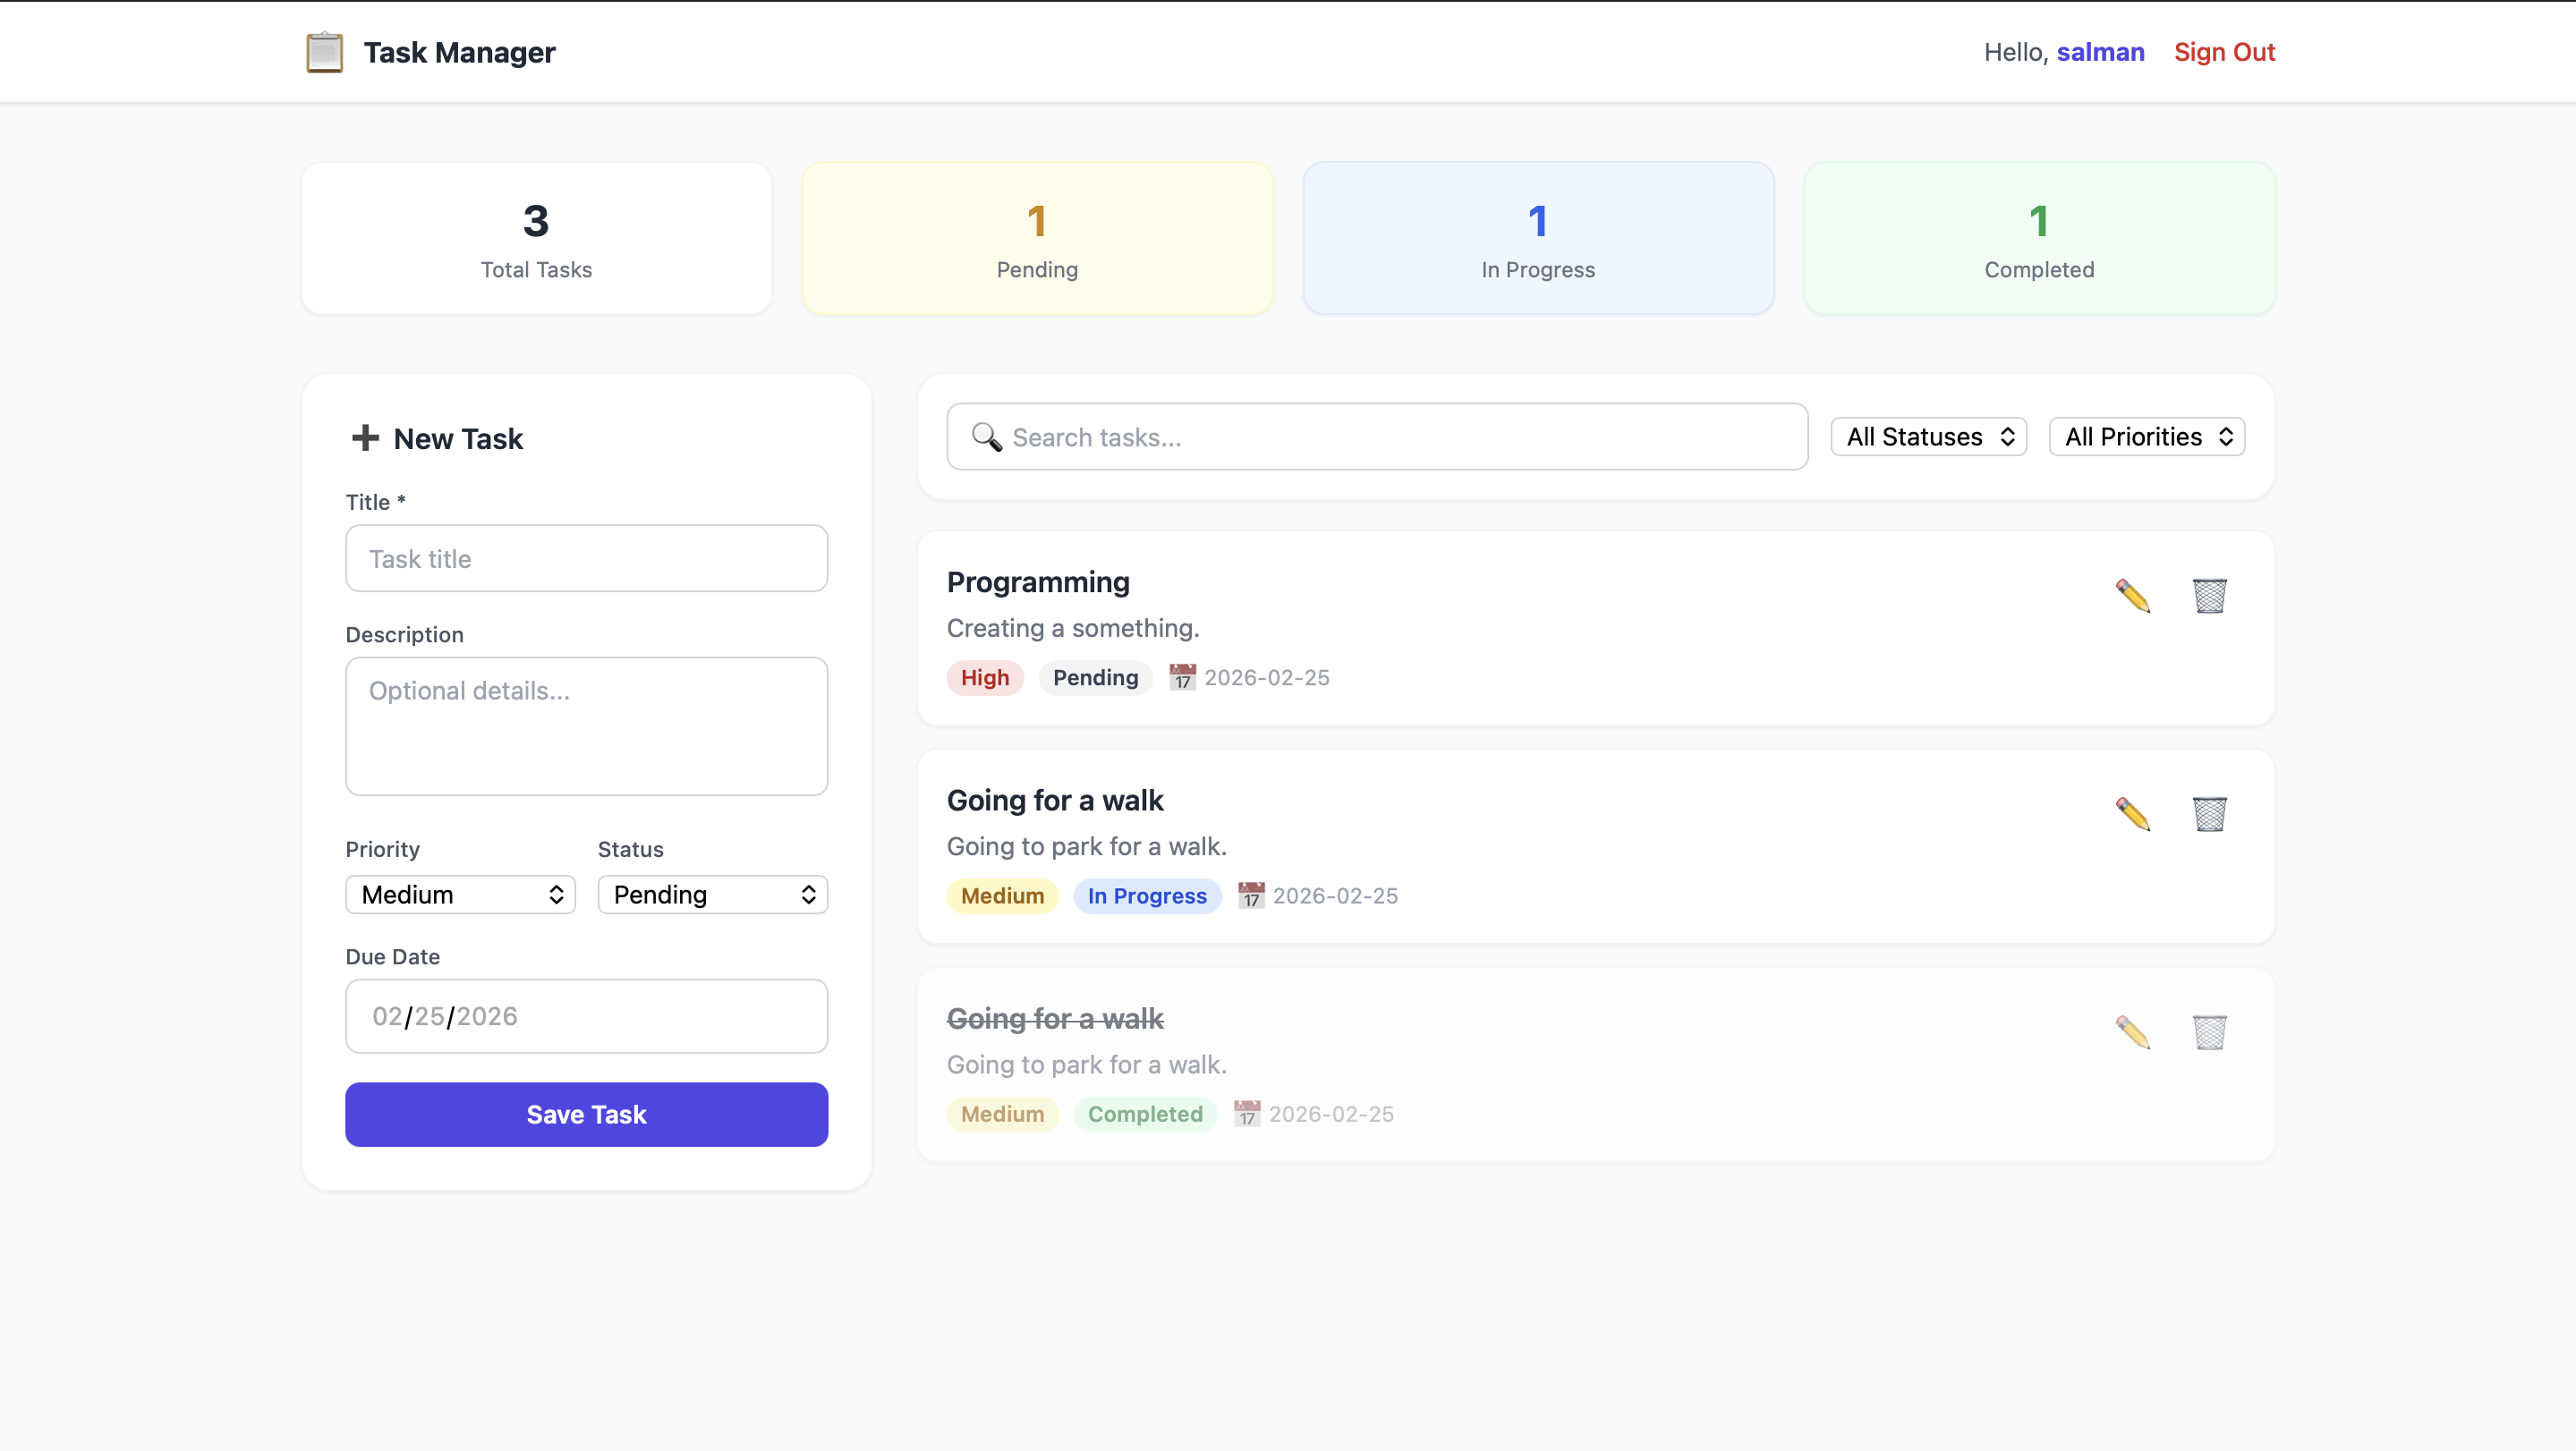Click Medium badge on Completed walk task
Image resolution: width=2576 pixels, height=1451 pixels.
pyautogui.click(x=1002, y=1113)
